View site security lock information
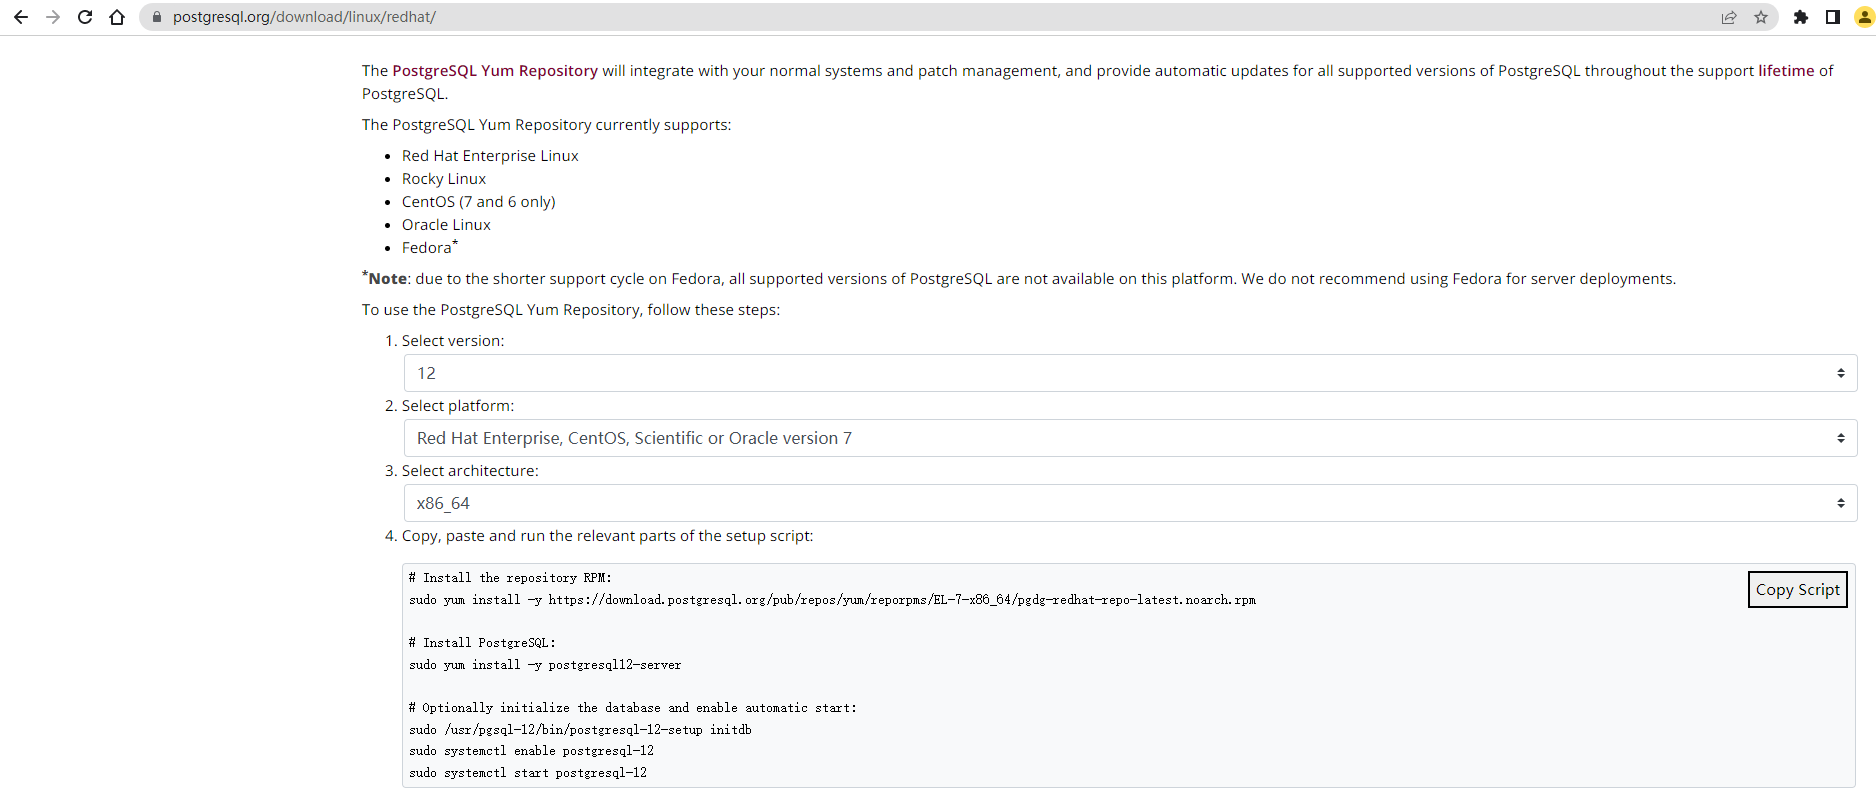Viewport: 1876px width, 791px height. [157, 17]
